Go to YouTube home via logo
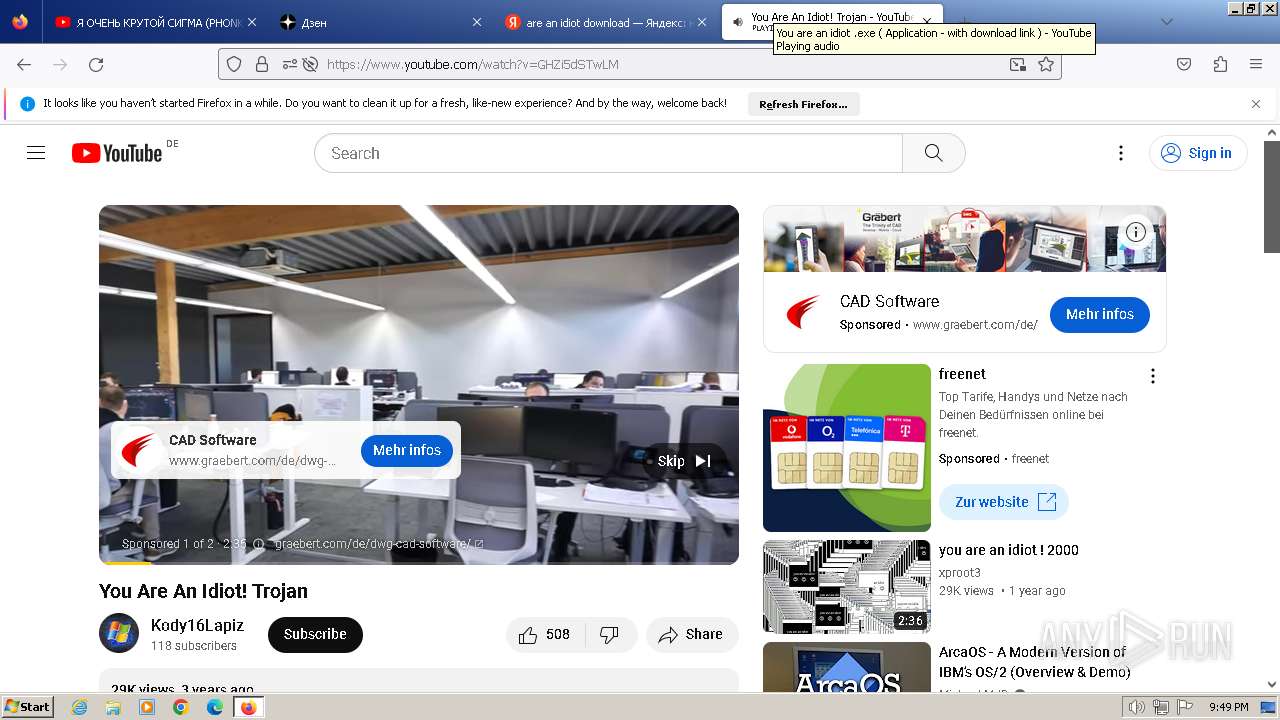Viewport: 1280px width, 720px height. 117,153
